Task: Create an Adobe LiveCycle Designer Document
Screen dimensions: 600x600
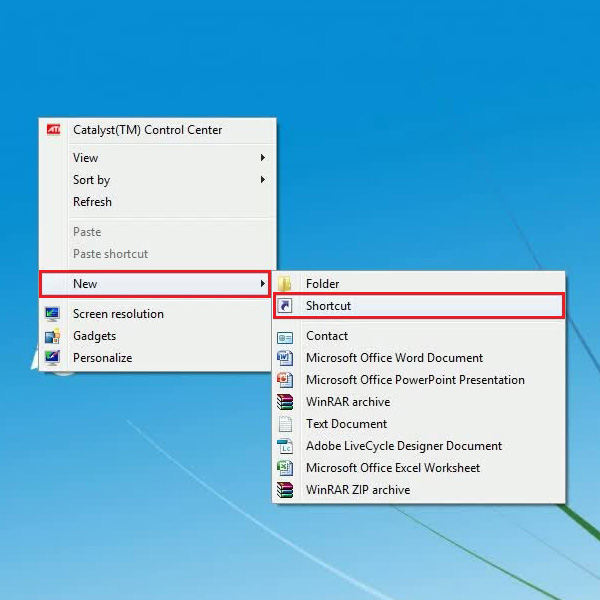Action: (419, 446)
